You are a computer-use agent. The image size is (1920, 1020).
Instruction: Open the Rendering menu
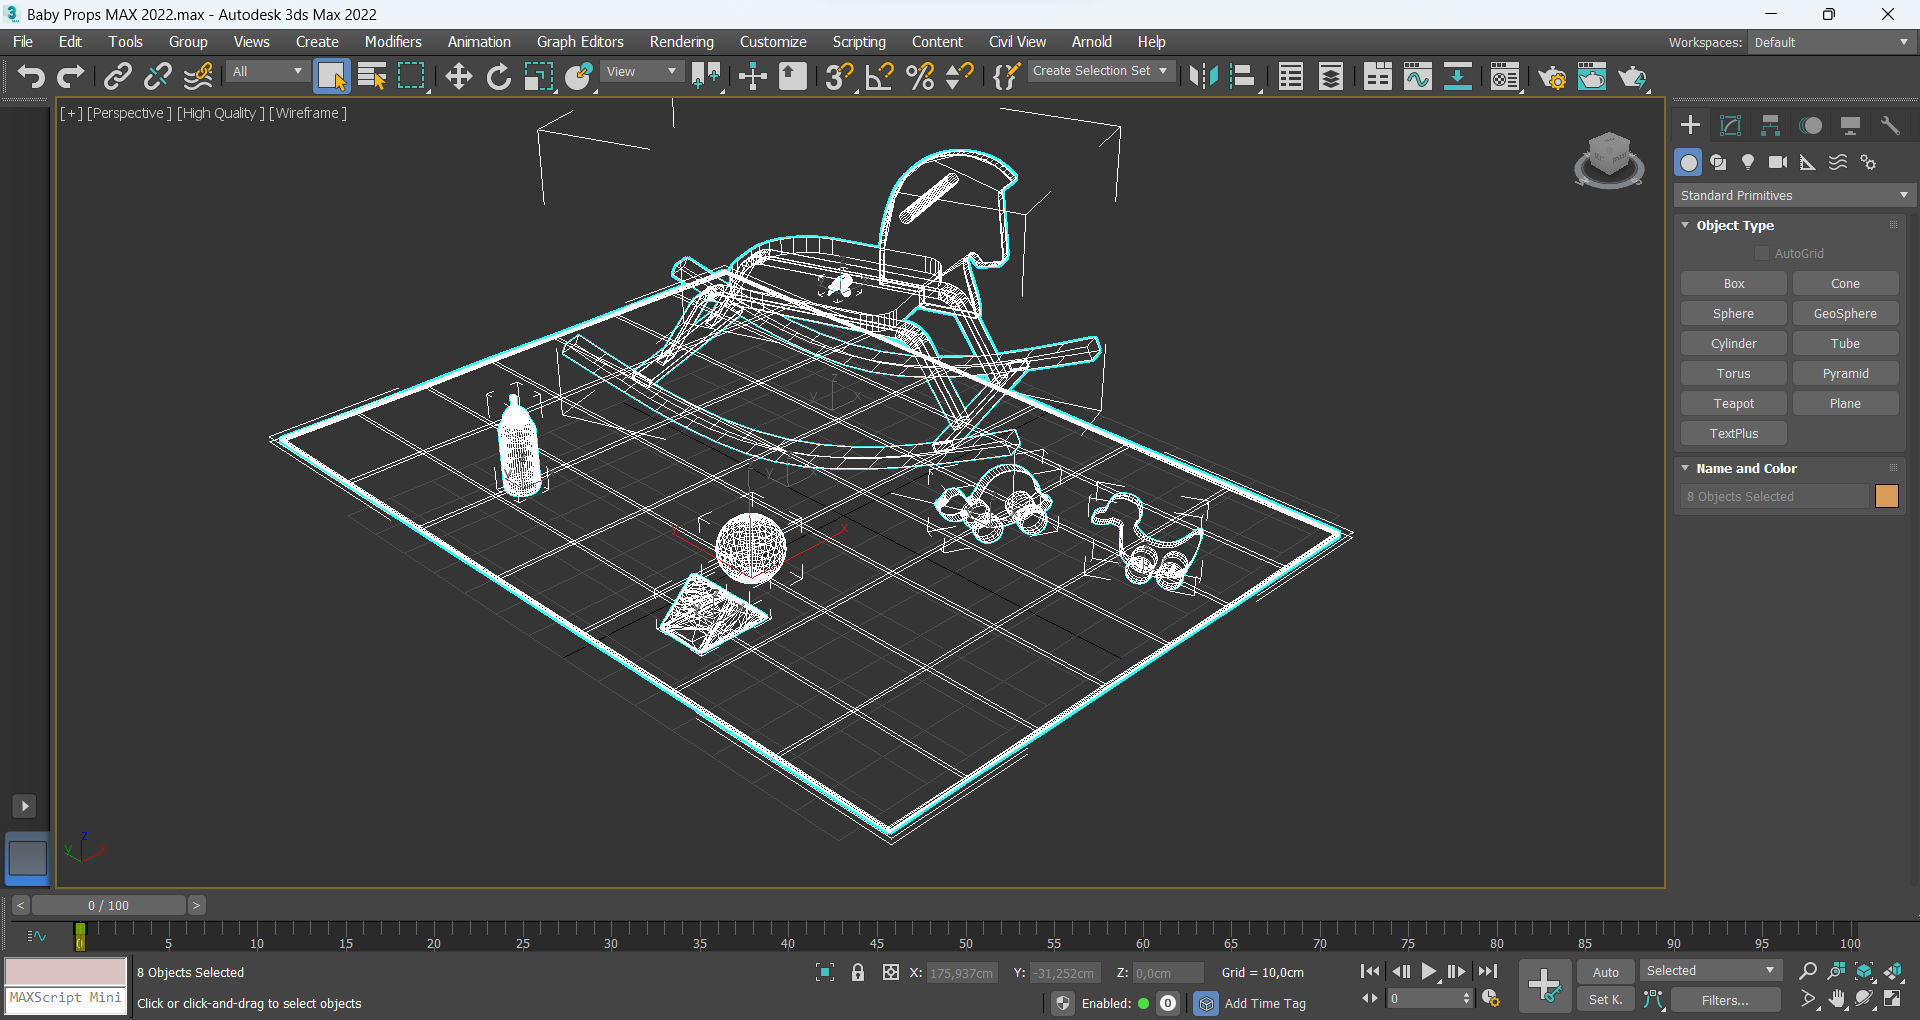click(682, 42)
